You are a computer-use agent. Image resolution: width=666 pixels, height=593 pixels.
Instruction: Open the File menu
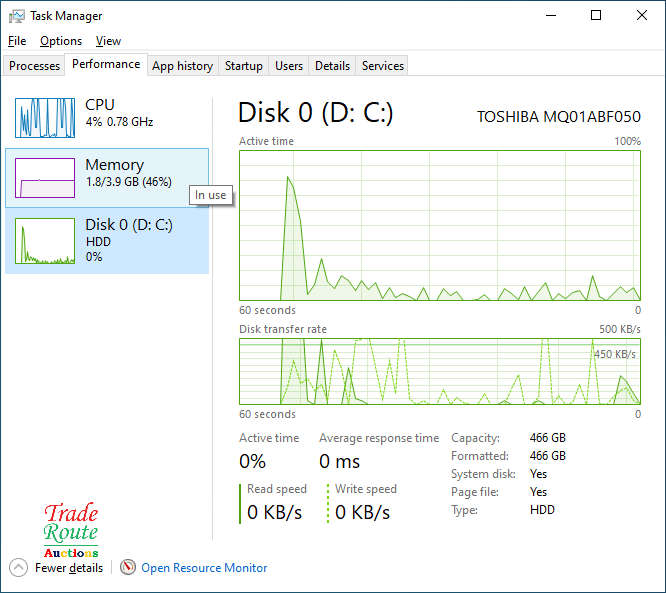pos(16,41)
